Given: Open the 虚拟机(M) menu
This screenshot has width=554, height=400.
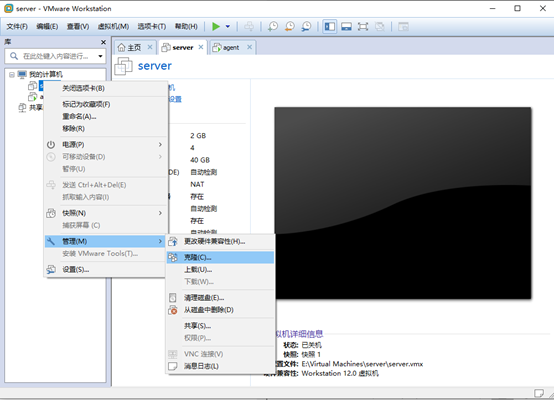Looking at the screenshot, I should point(113,27).
